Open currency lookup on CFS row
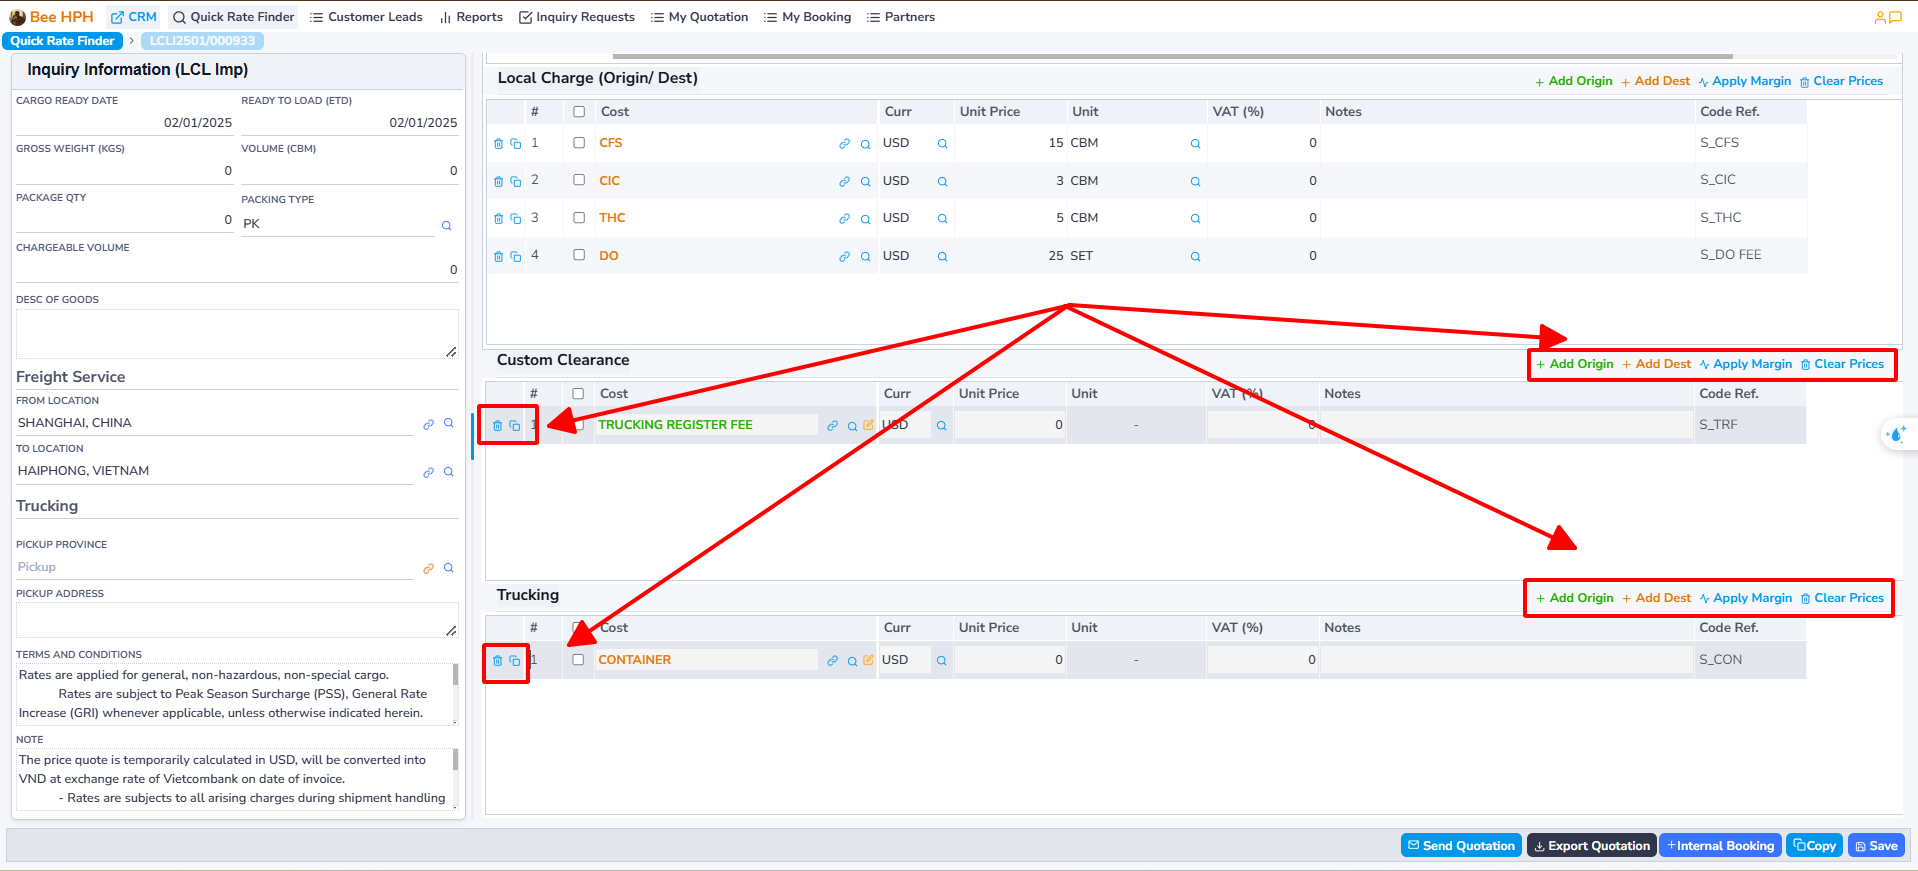 [942, 144]
